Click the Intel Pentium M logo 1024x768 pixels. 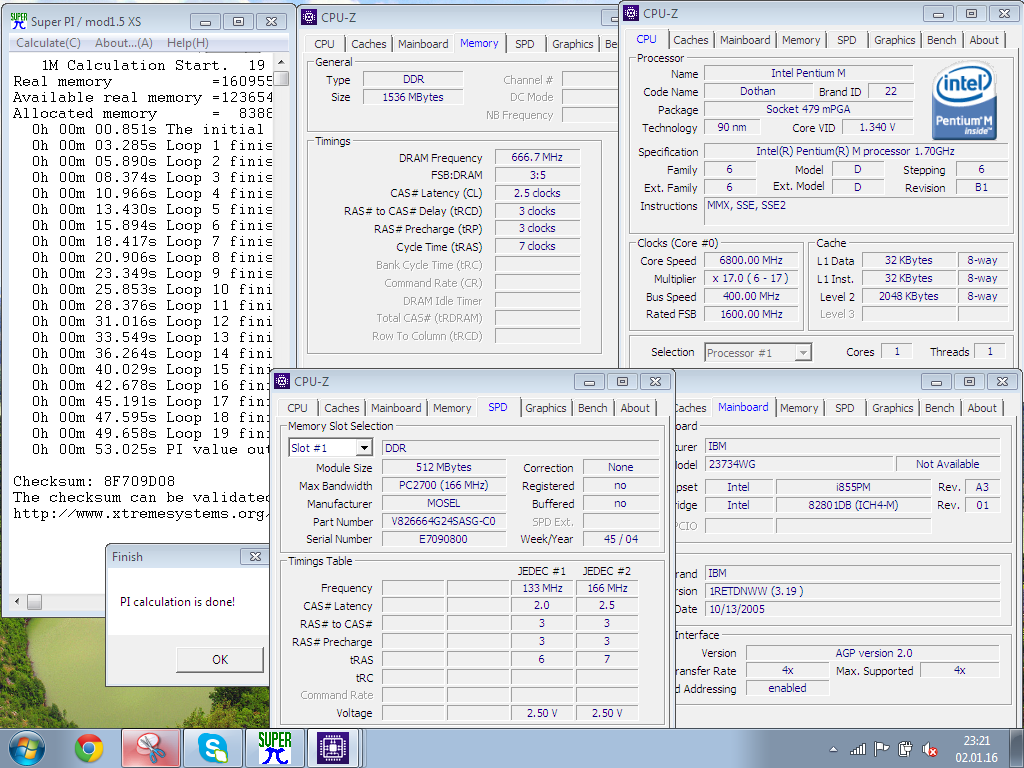point(964,101)
